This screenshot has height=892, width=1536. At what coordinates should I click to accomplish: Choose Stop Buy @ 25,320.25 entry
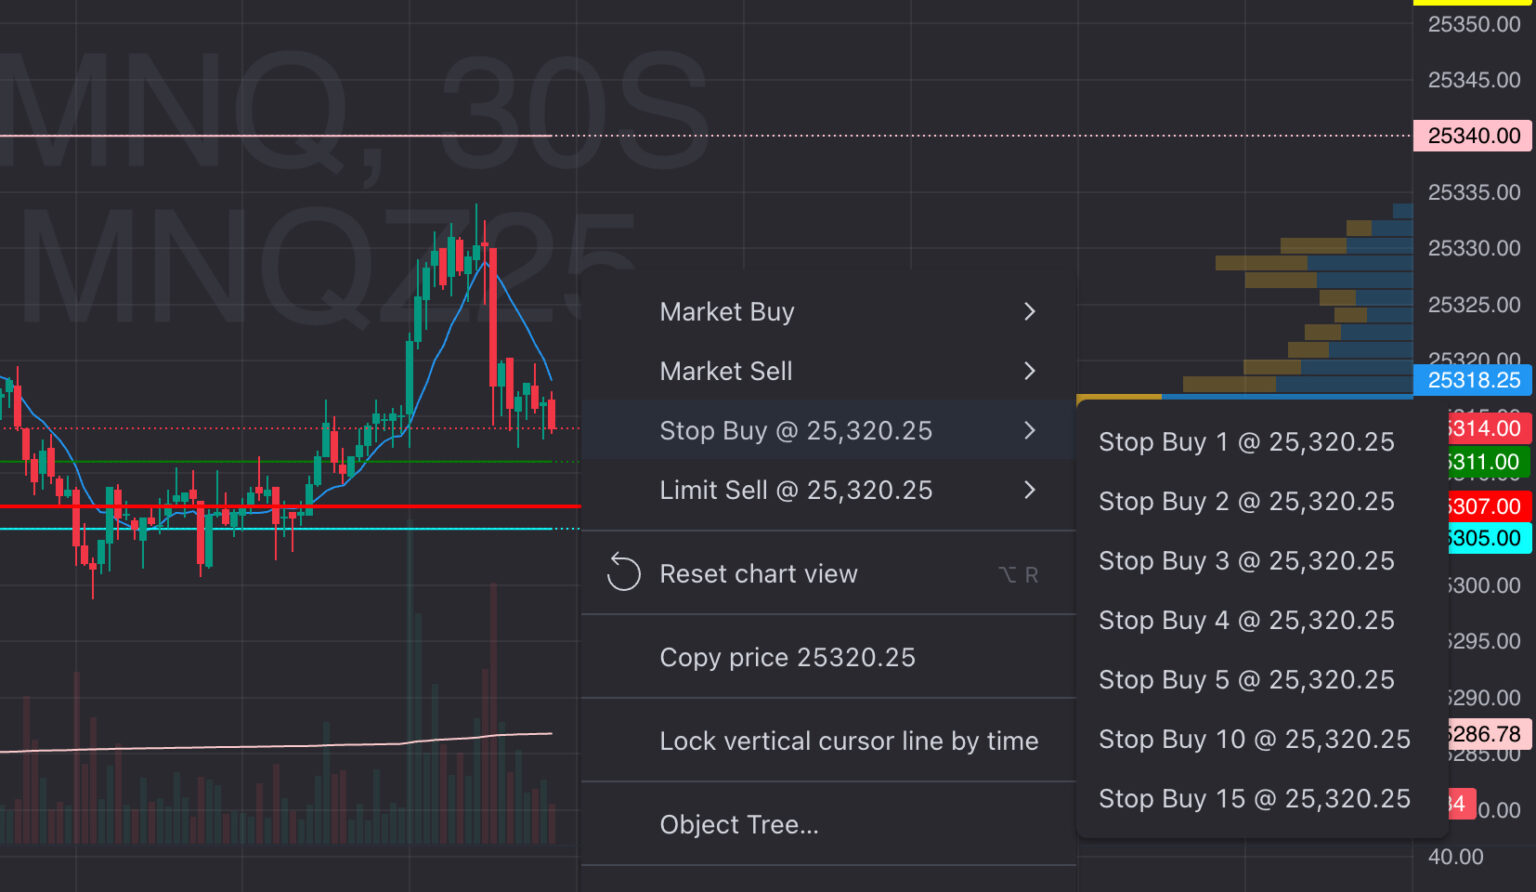point(796,430)
